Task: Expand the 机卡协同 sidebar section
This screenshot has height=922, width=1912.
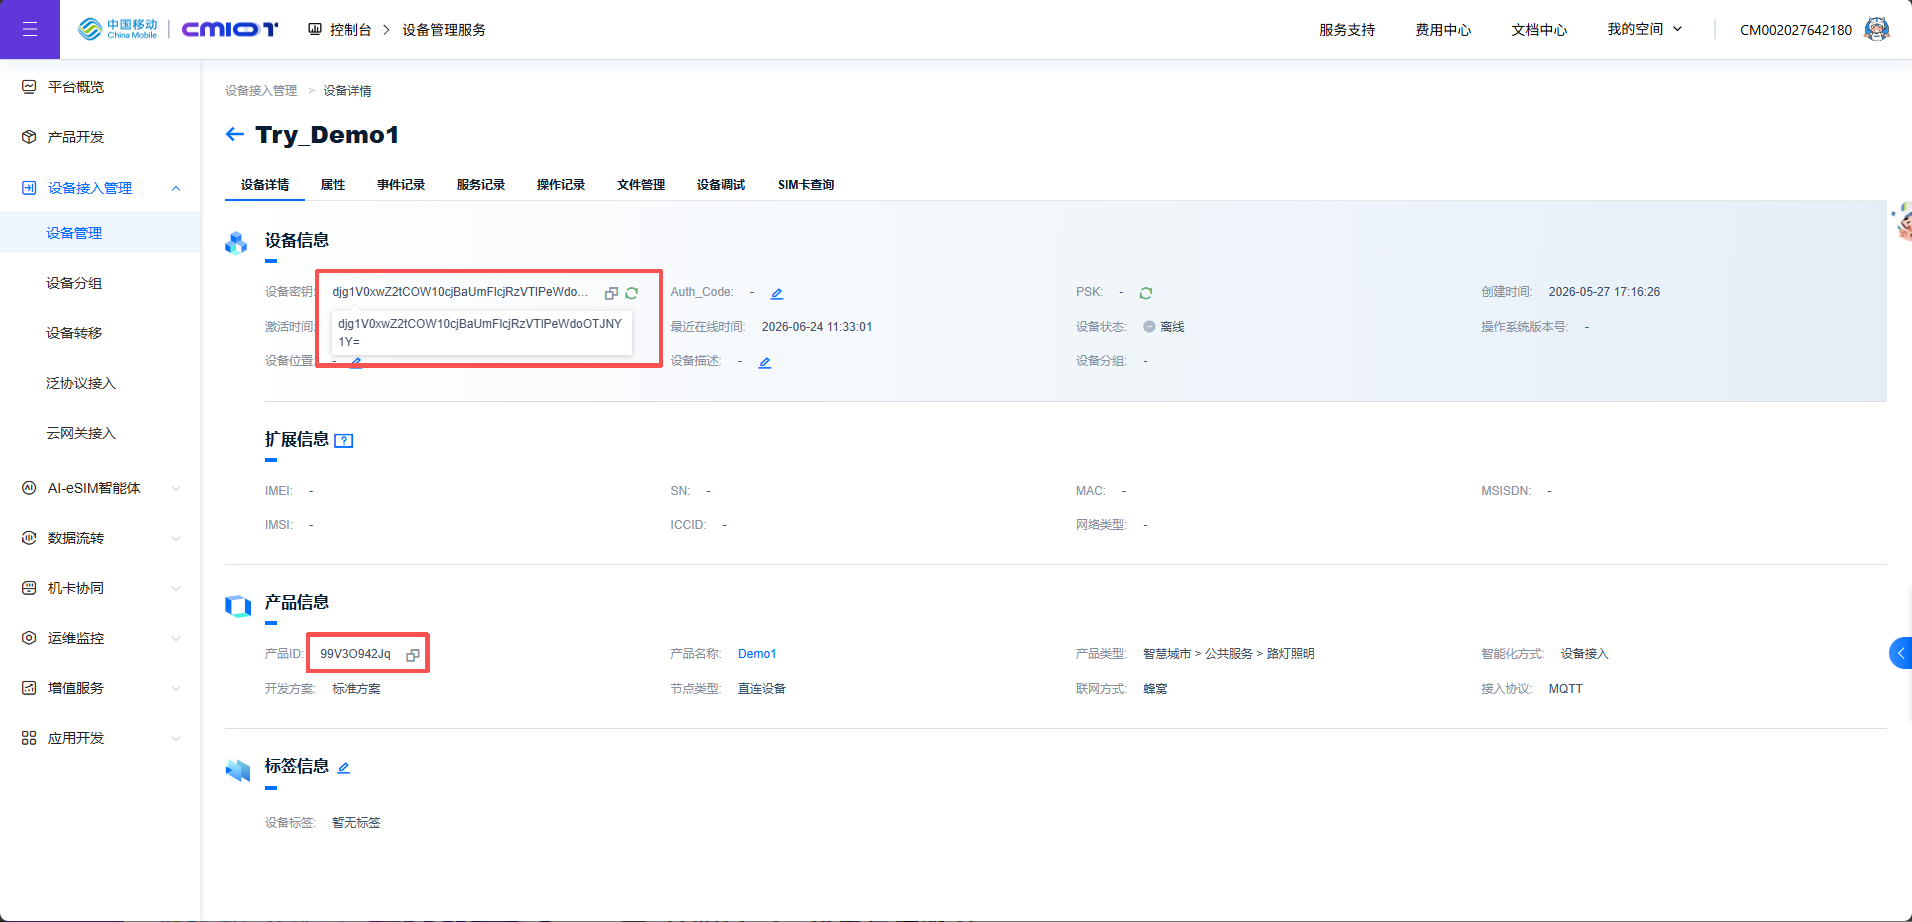Action: tap(176, 588)
